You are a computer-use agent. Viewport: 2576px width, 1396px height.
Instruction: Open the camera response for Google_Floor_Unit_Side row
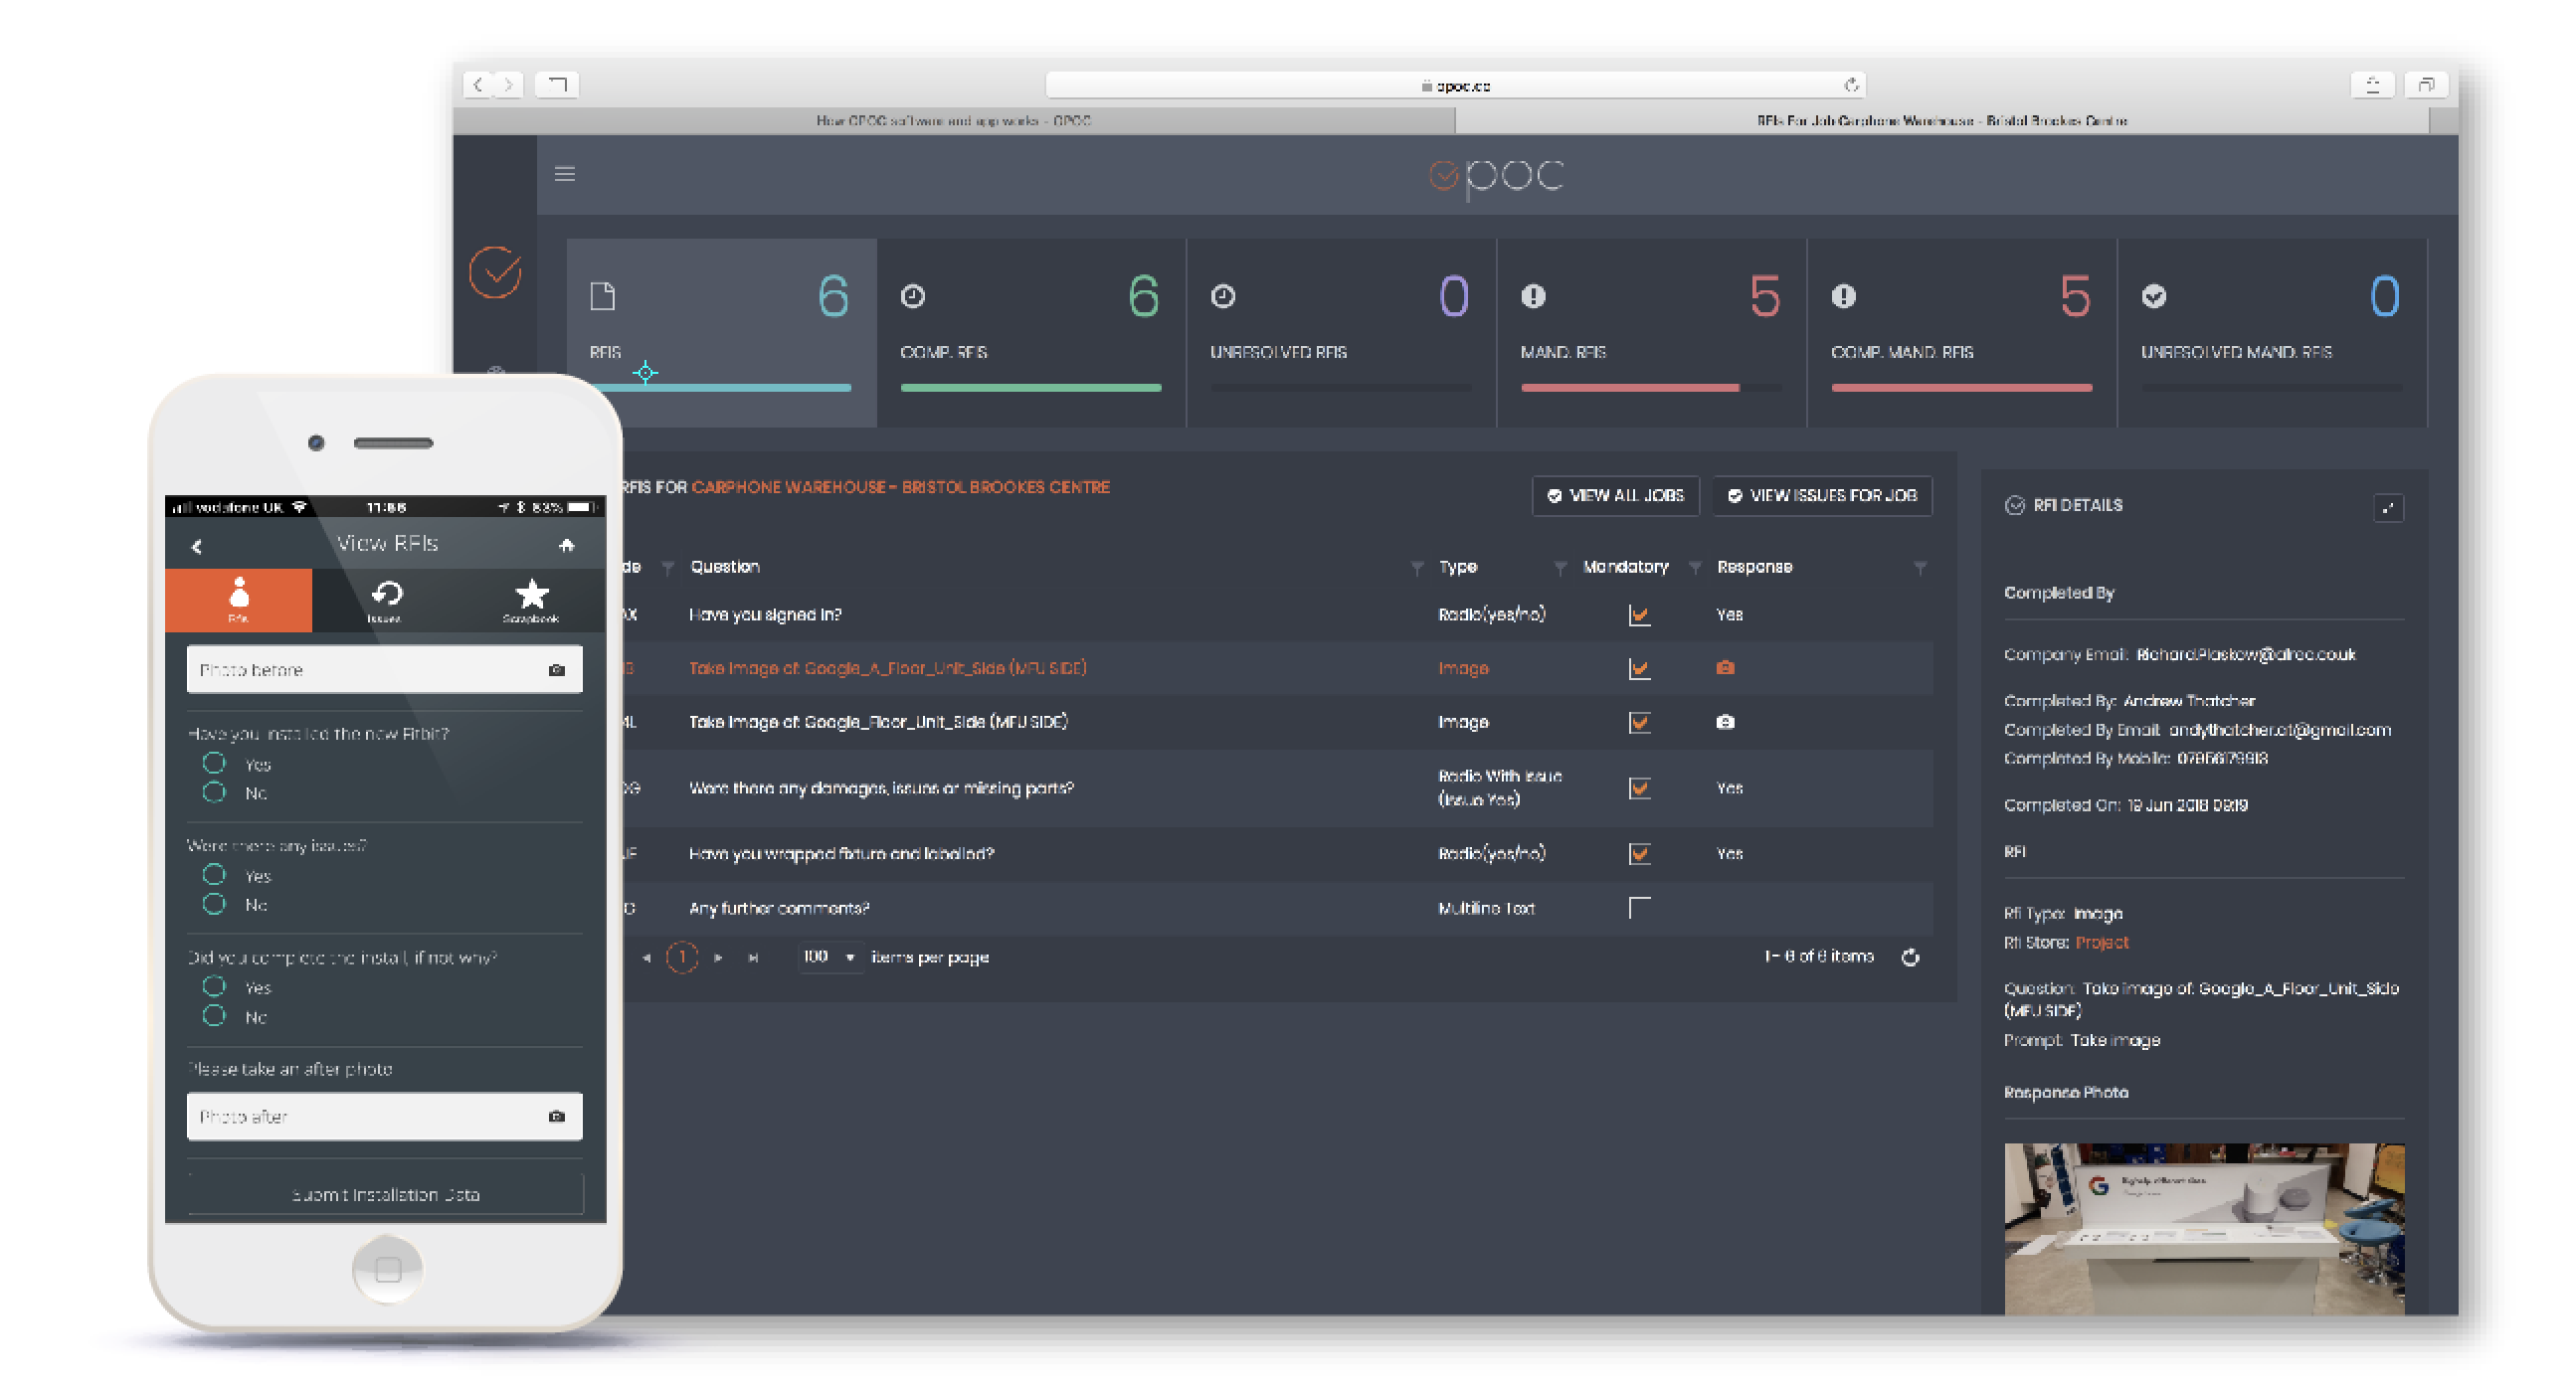[1725, 722]
